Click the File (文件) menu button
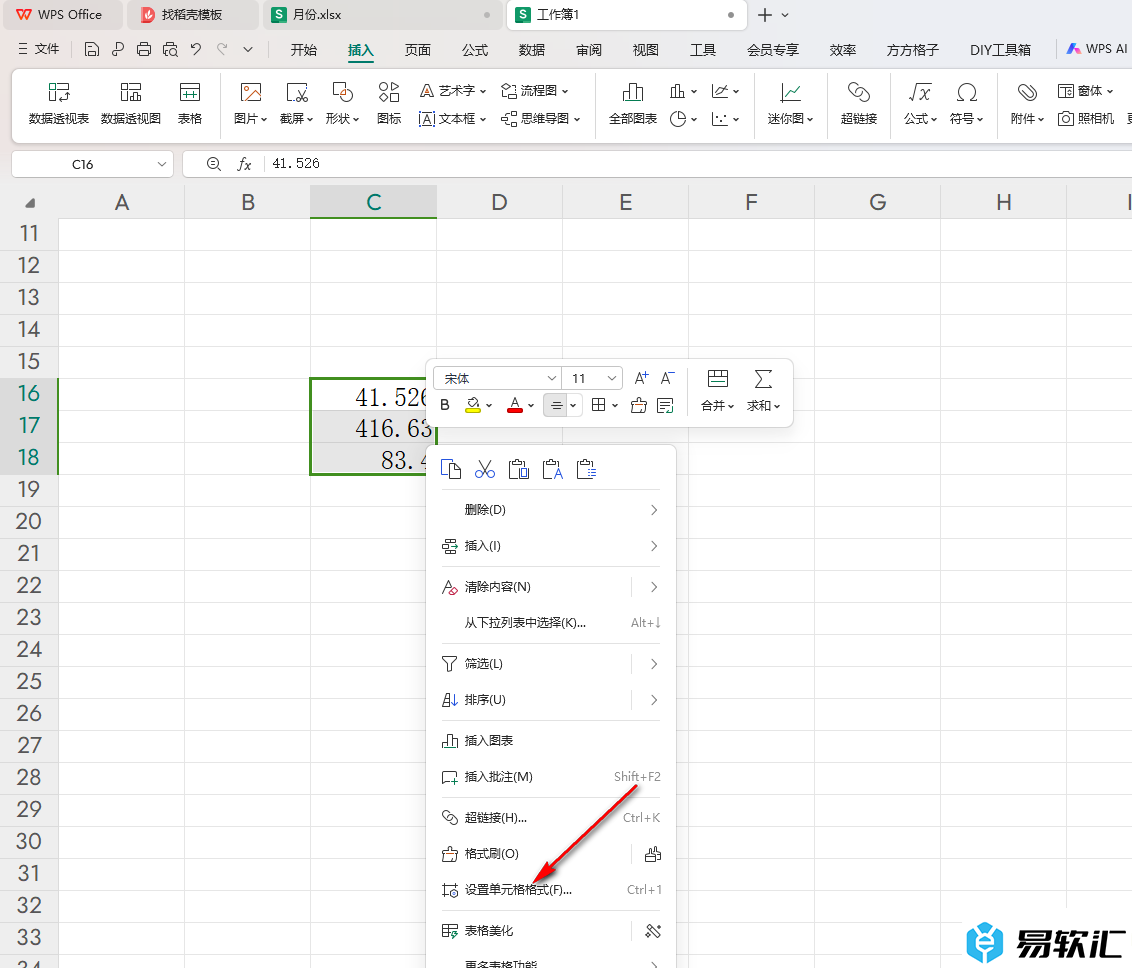1132x968 pixels. [39, 49]
